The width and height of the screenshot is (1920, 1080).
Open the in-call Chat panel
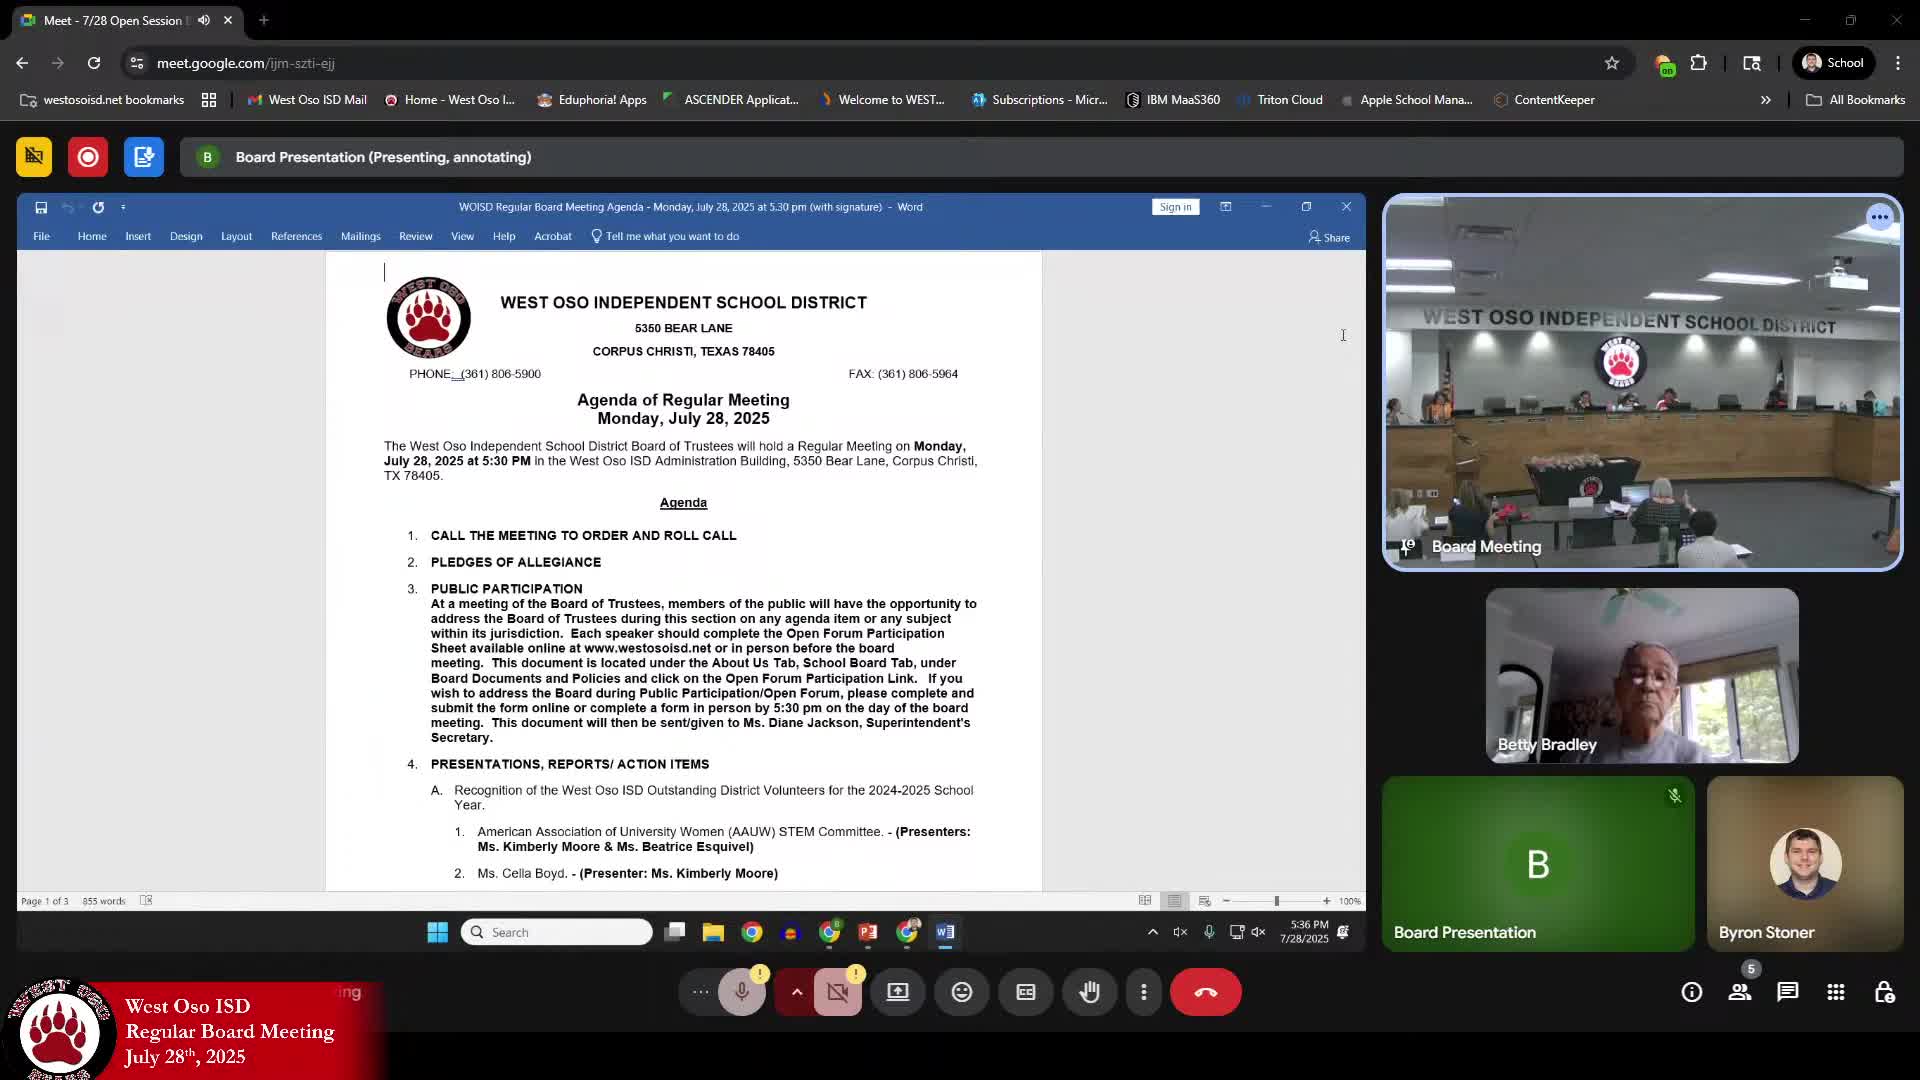1788,992
